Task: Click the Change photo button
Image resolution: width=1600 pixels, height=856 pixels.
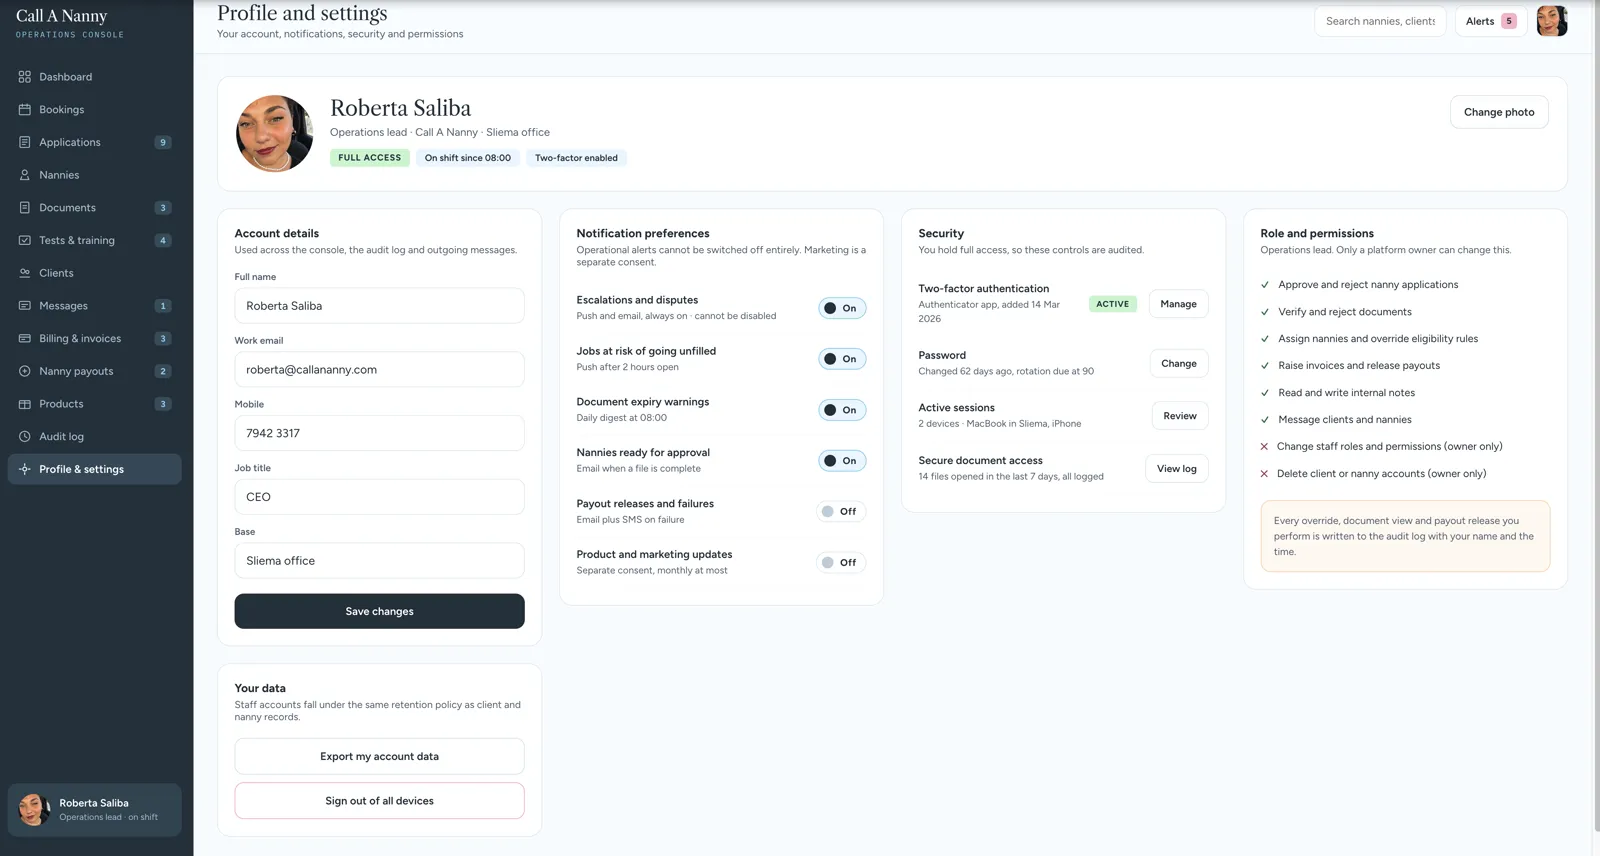Action: [x=1499, y=112]
